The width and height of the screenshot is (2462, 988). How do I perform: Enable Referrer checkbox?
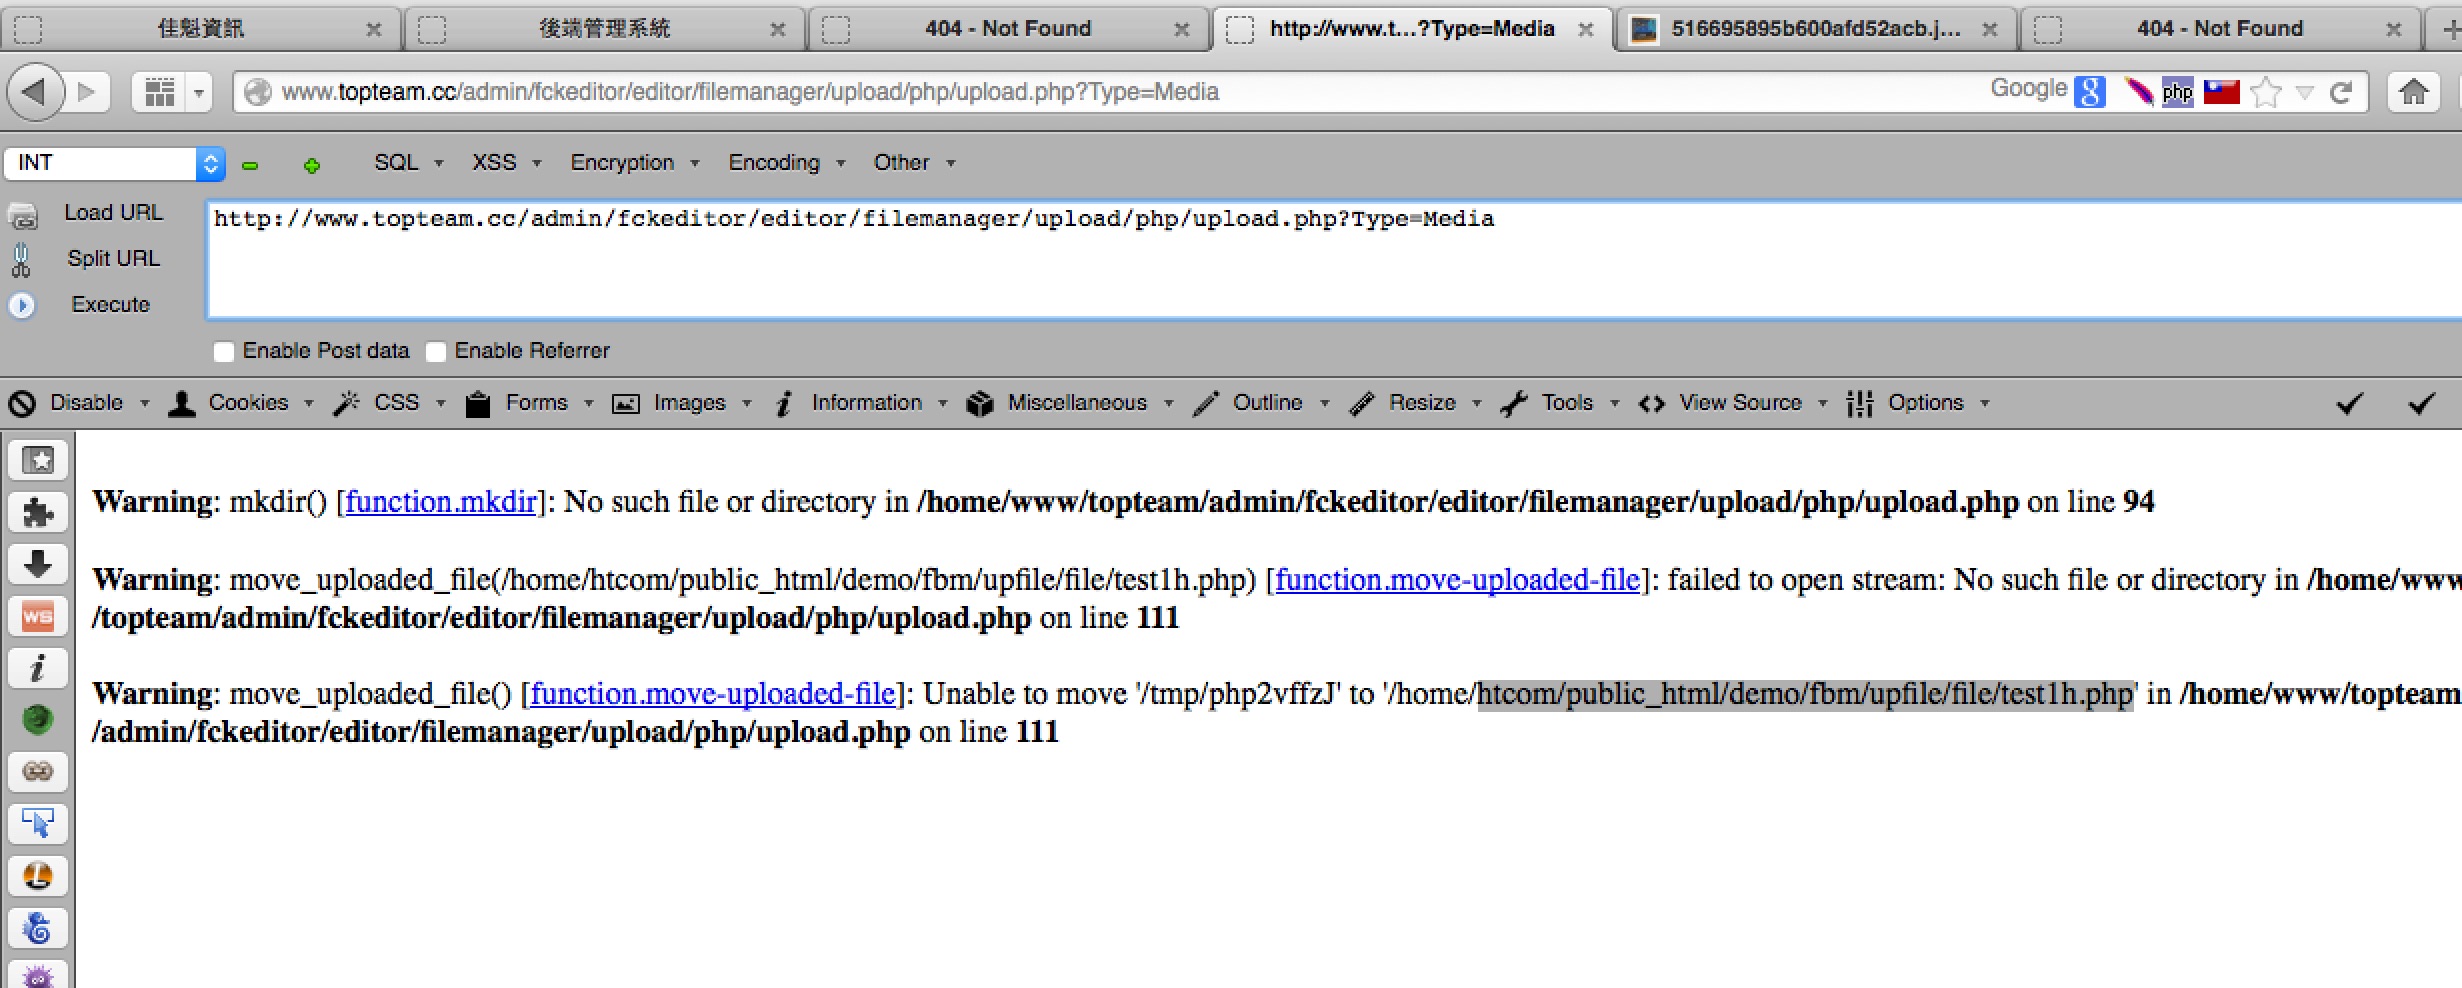(436, 351)
